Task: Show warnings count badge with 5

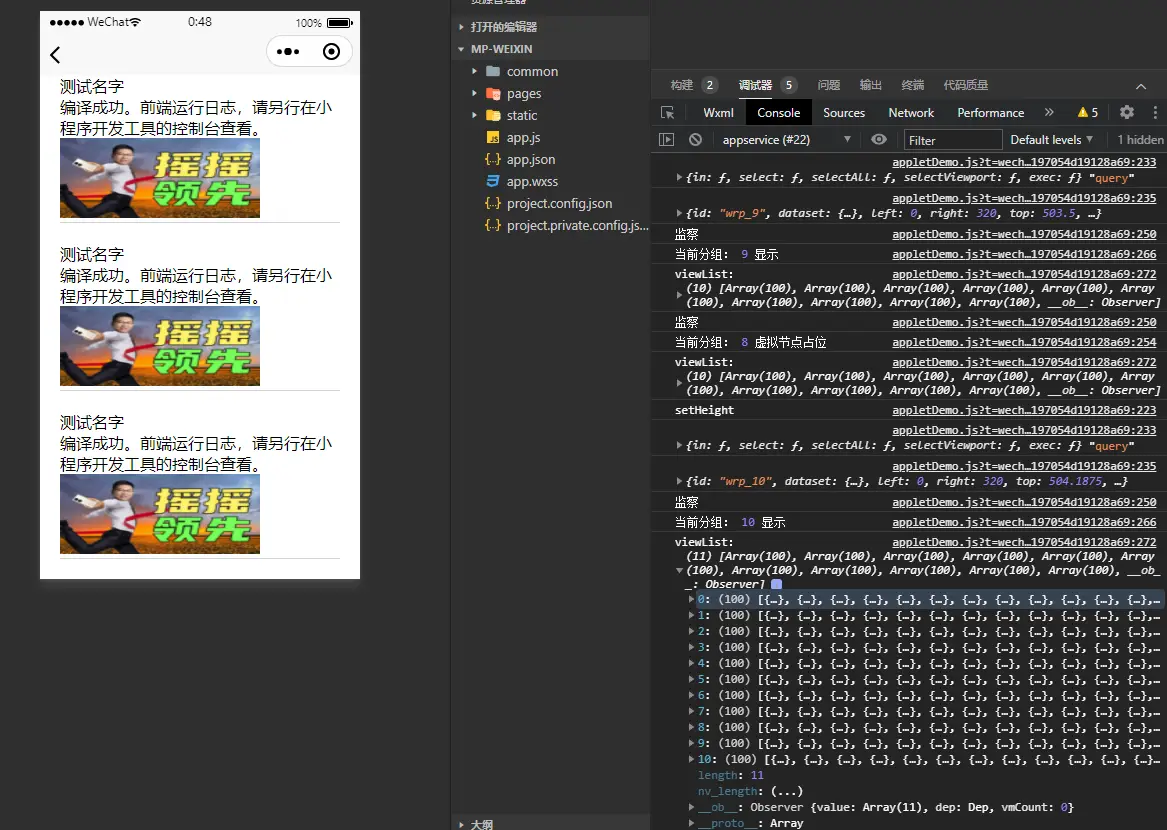Action: pyautogui.click(x=1087, y=112)
